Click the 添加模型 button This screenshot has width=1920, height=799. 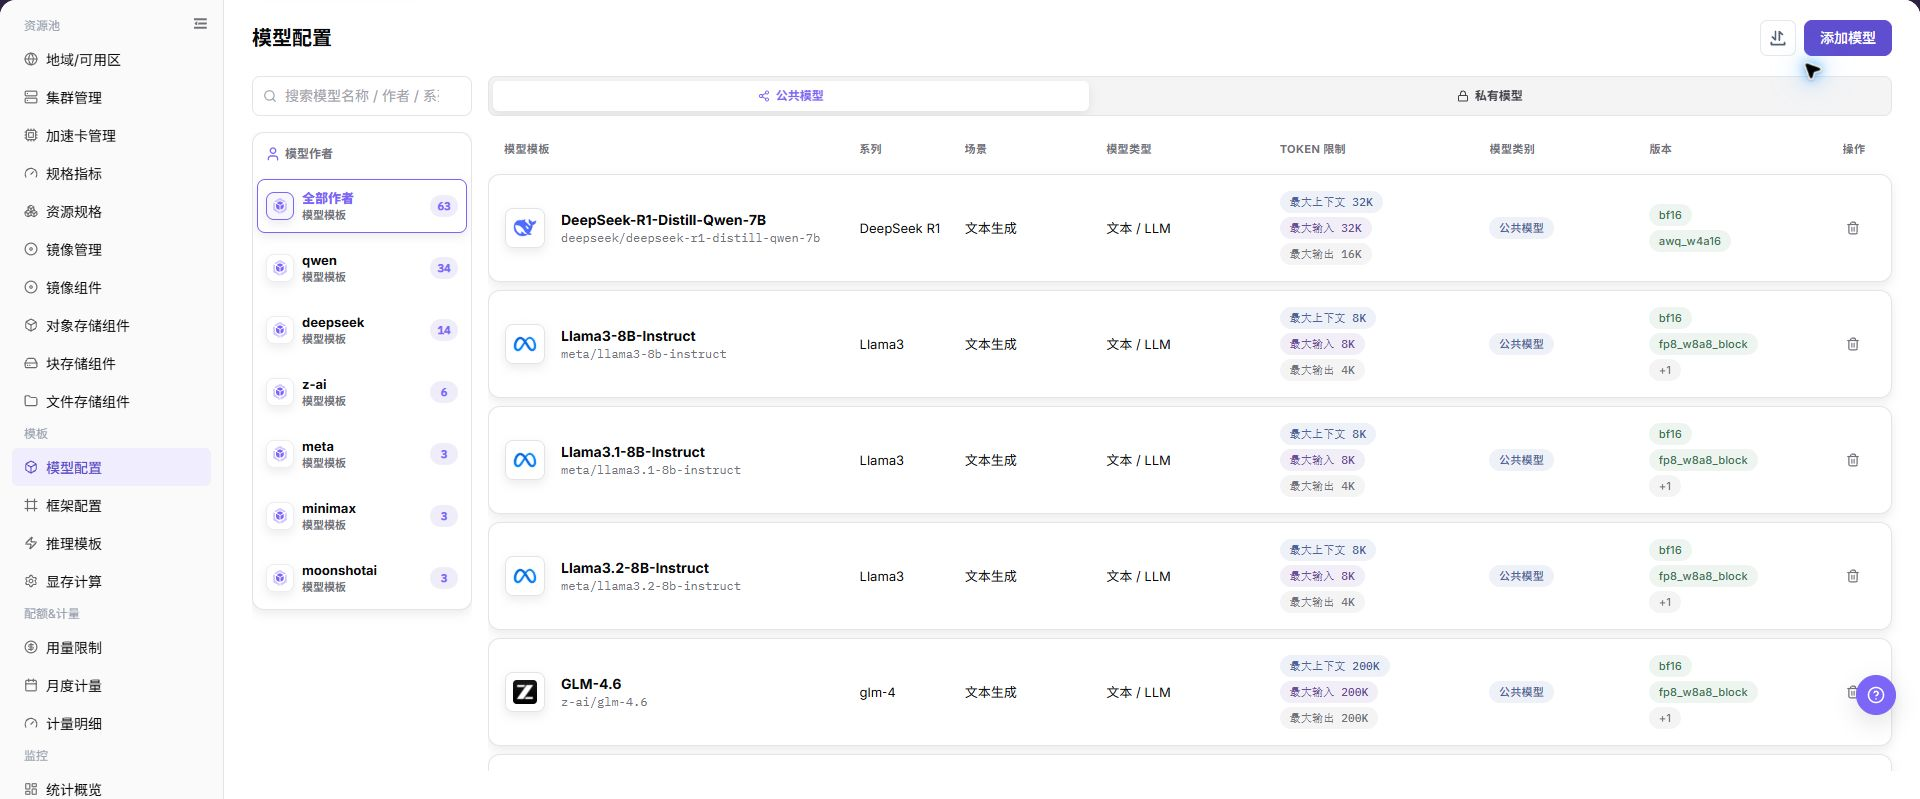point(1847,38)
